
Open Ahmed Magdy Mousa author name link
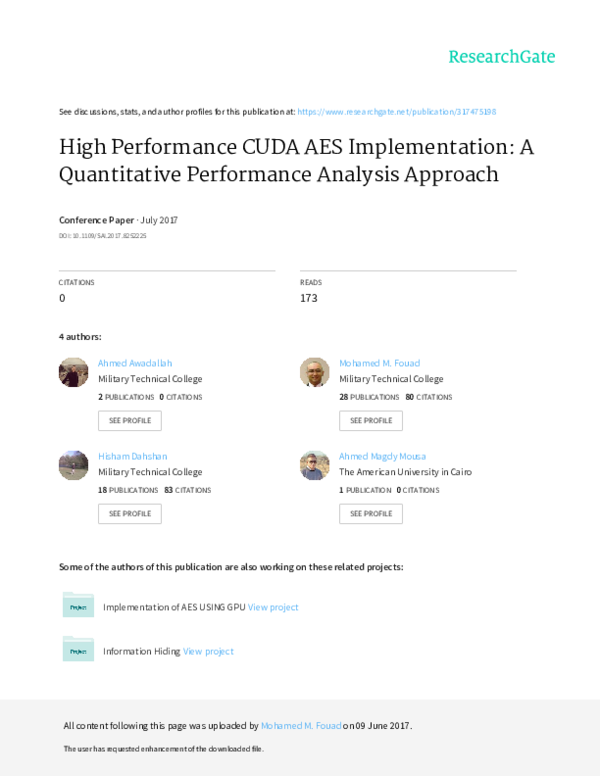pos(382,456)
